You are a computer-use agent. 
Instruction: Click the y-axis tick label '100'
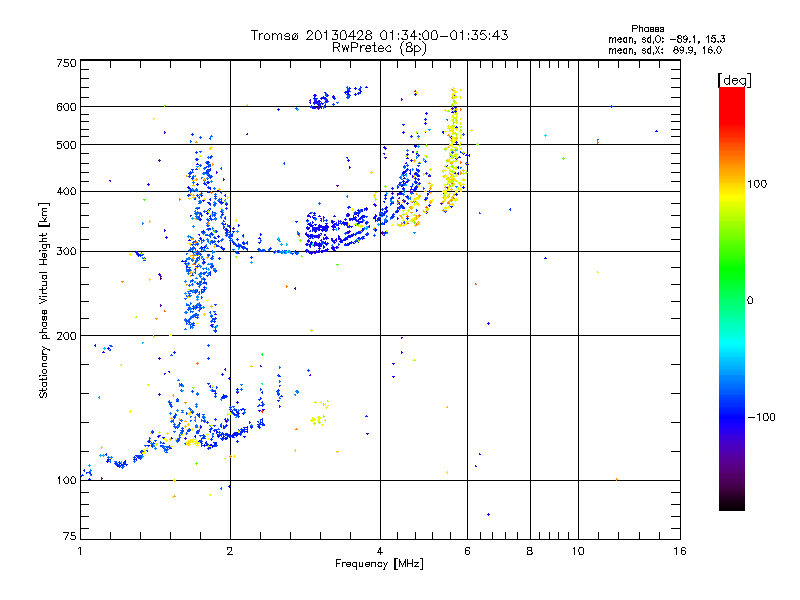point(66,481)
